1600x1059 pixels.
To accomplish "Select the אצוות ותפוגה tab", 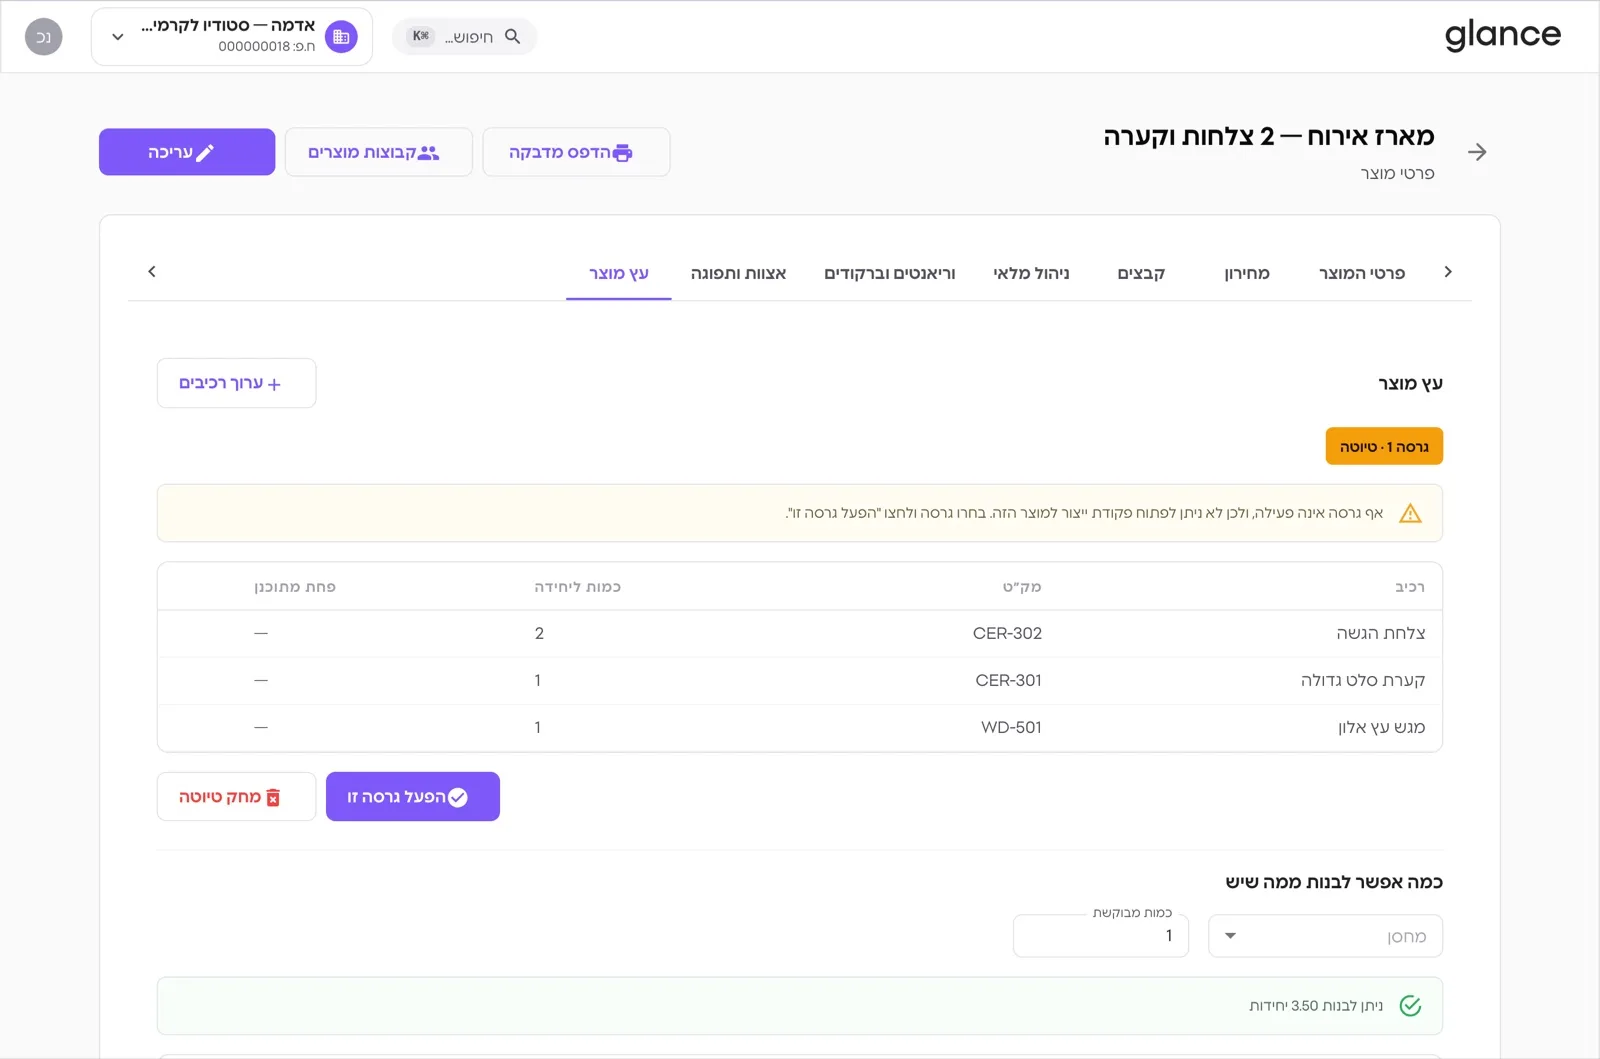I will pyautogui.click(x=738, y=273).
